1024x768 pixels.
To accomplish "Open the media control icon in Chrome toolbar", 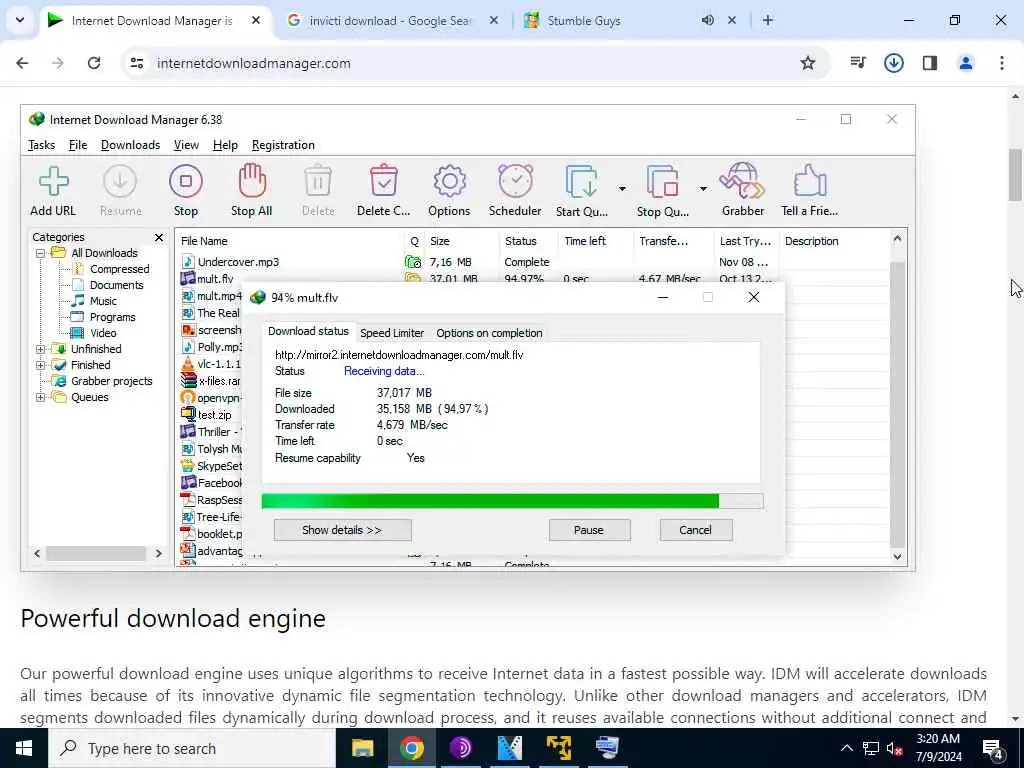I will click(x=858, y=63).
